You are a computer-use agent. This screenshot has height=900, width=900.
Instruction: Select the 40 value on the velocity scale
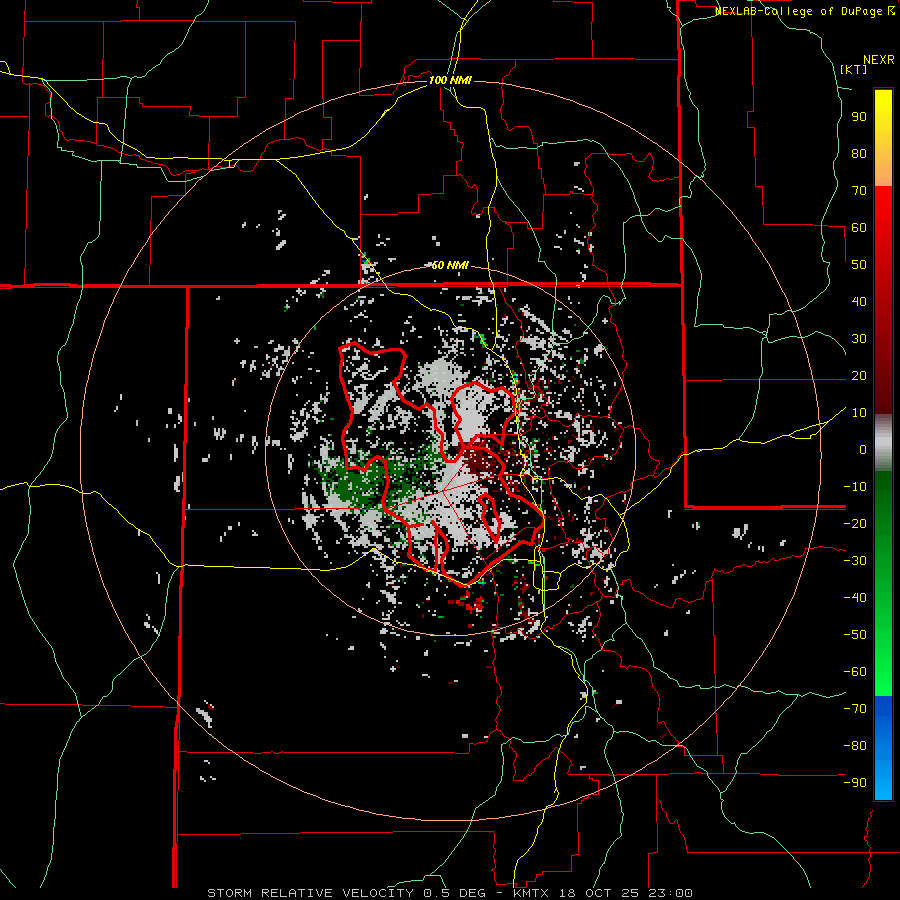click(859, 301)
